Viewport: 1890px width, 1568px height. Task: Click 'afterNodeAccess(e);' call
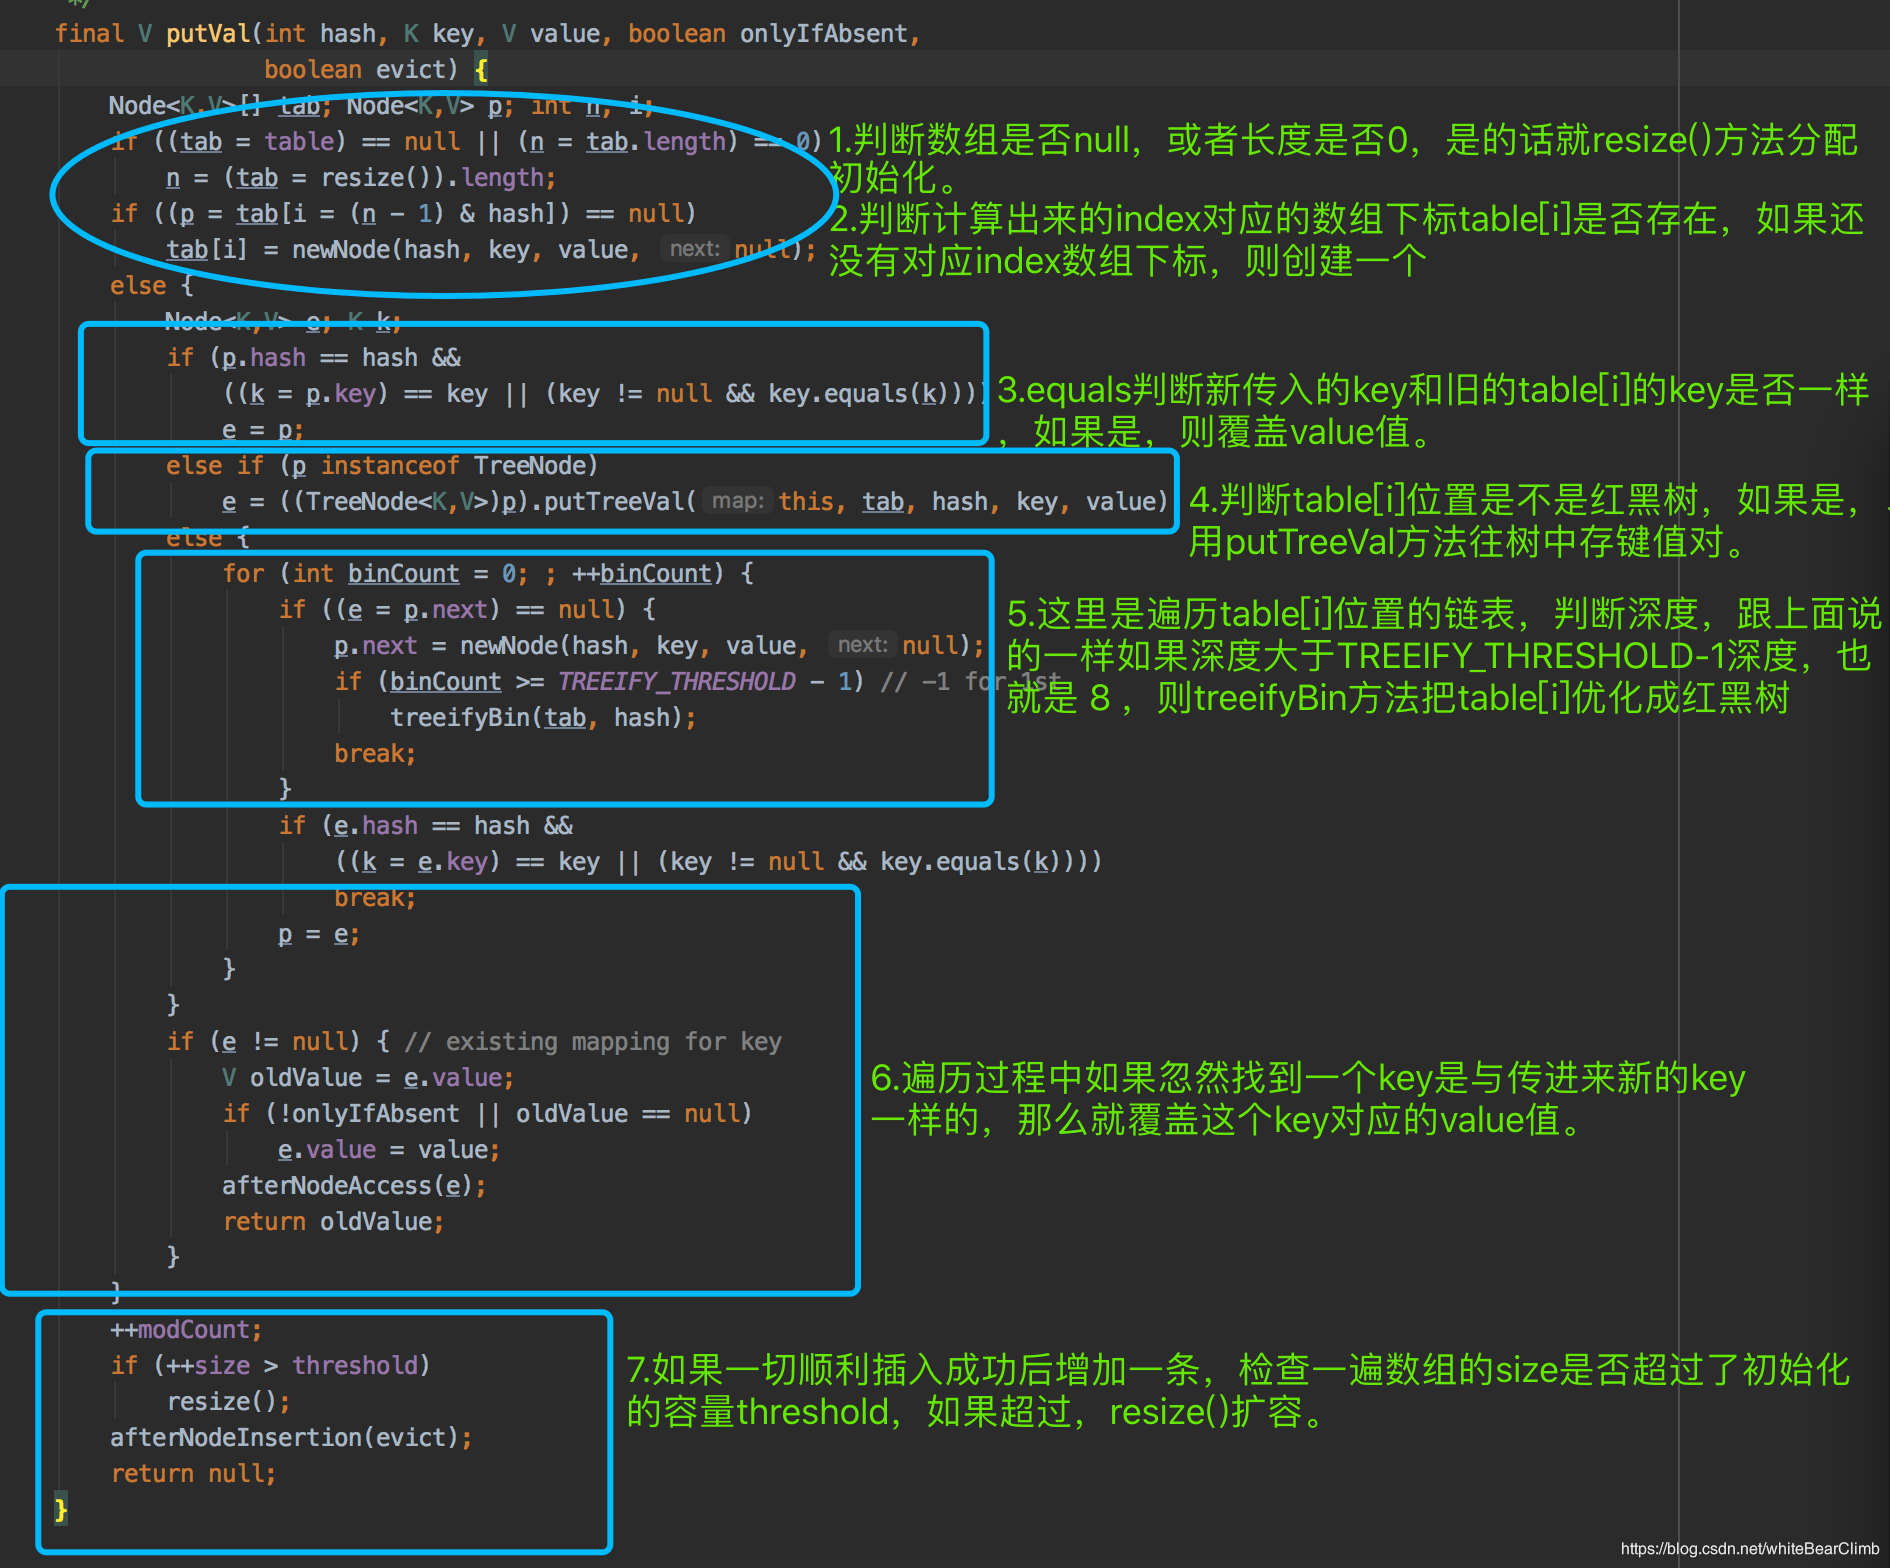point(354,1186)
